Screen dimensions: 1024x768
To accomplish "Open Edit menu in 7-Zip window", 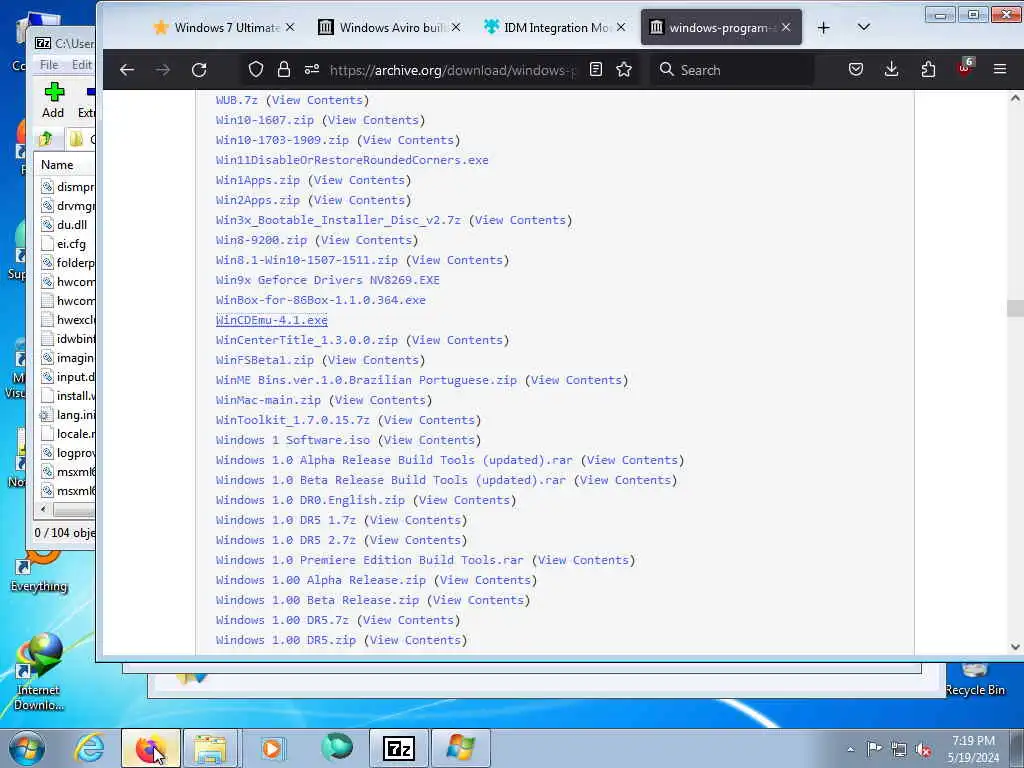I will pos(82,65).
